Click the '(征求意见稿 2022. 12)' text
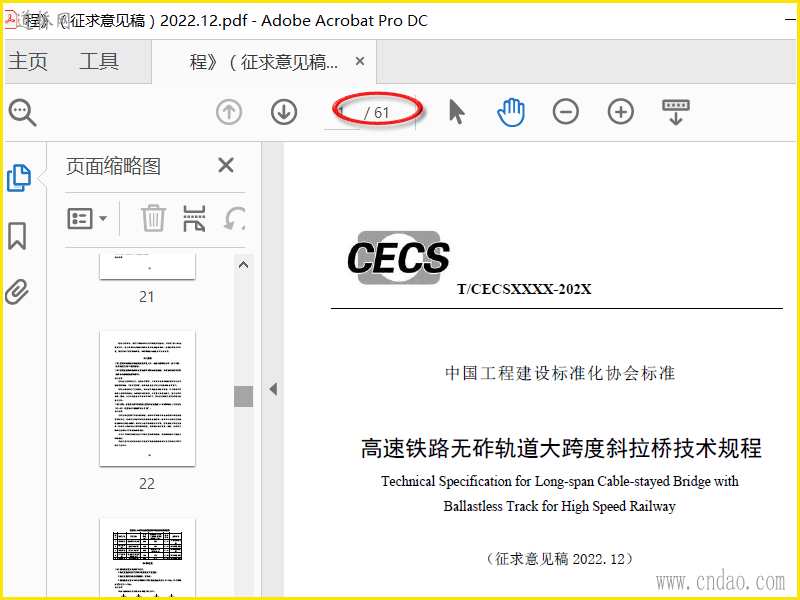The width and height of the screenshot is (800, 600). point(560,559)
